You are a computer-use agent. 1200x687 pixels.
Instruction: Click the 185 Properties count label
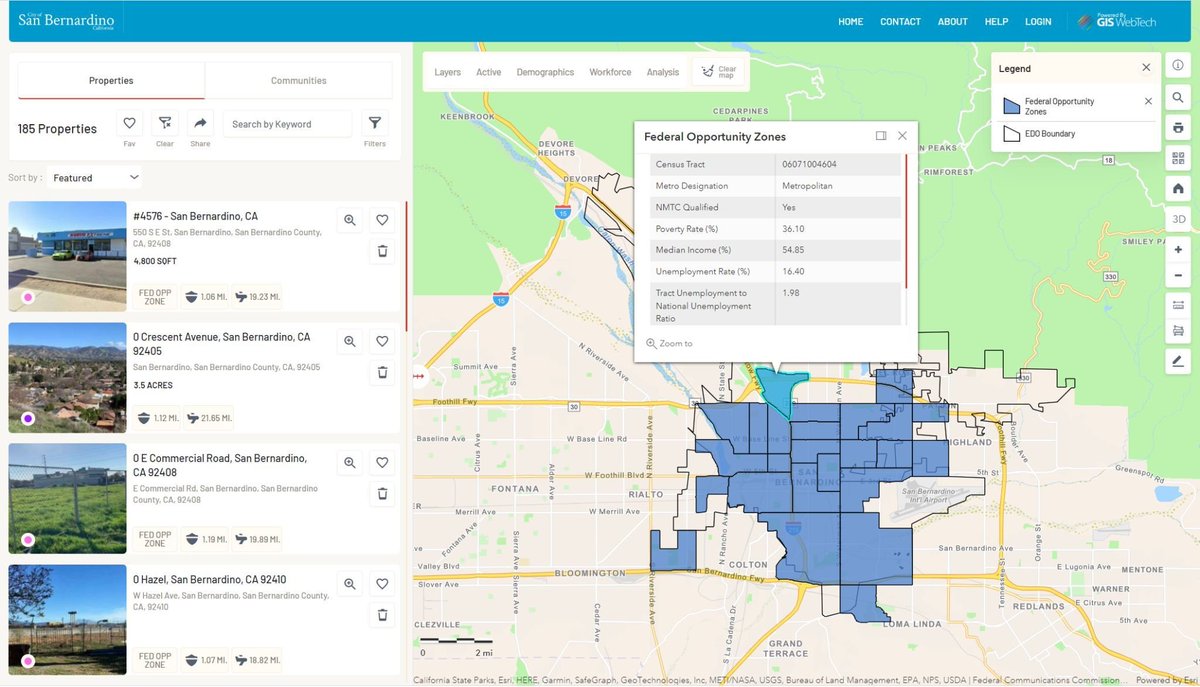point(57,129)
